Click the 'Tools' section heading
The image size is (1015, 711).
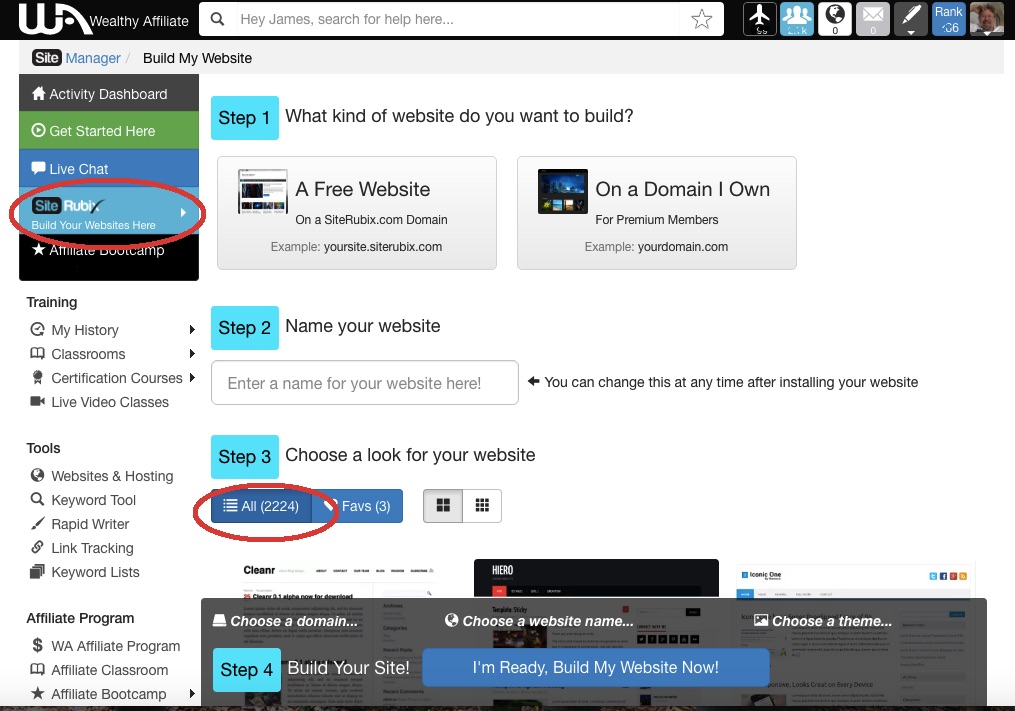(43, 448)
